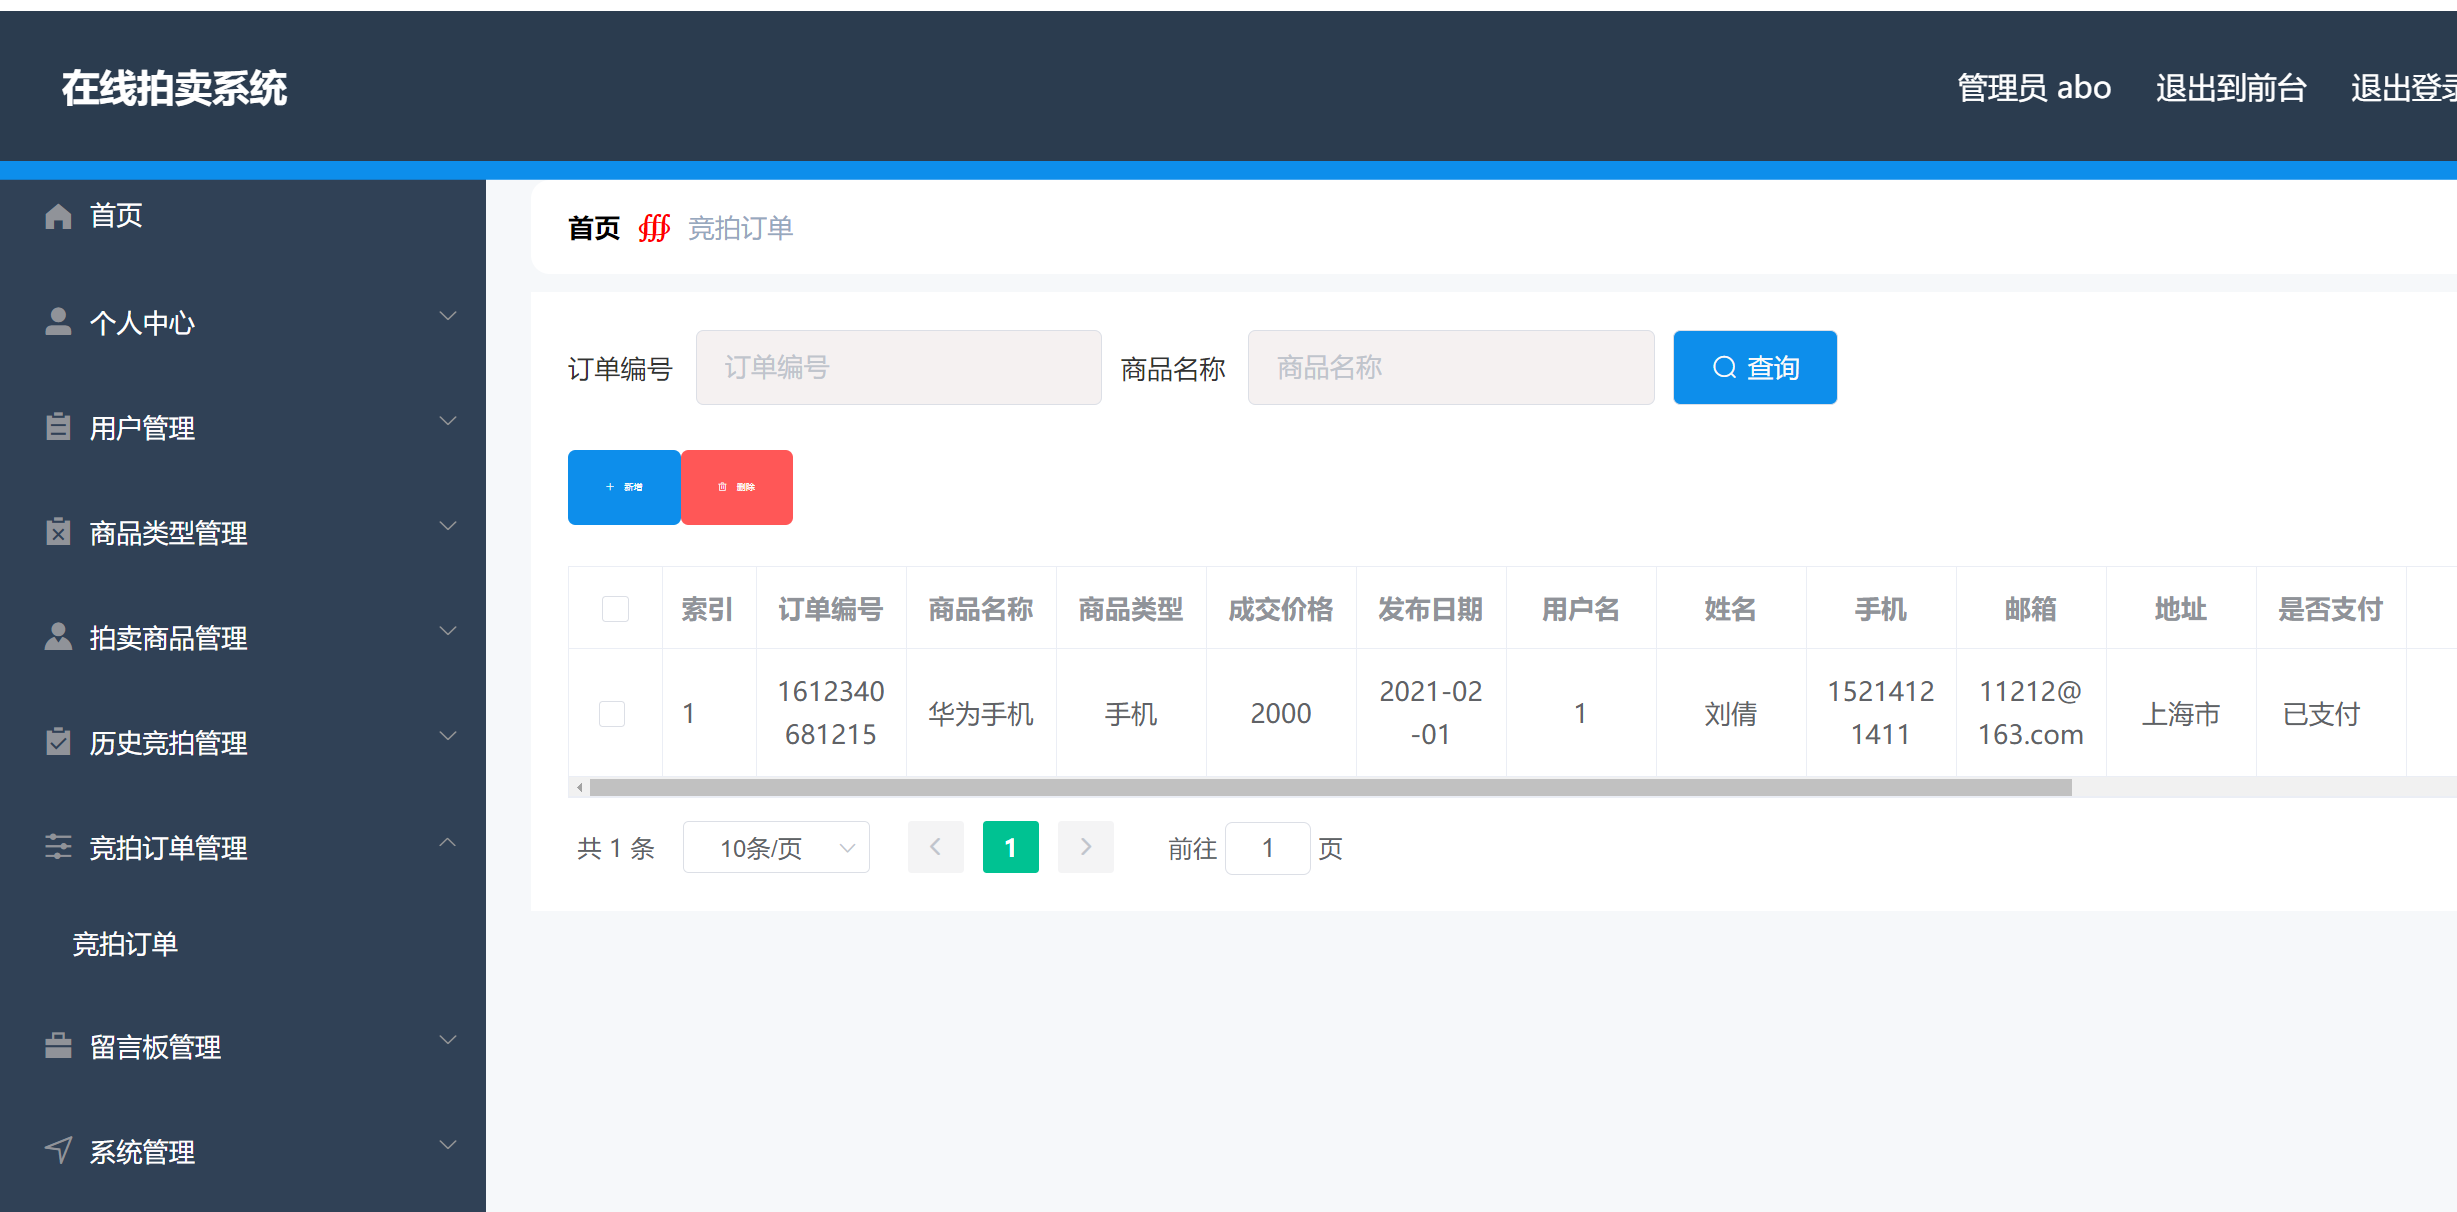Toggle the select-all checkbox in table header
Screen dimensions: 2457x1212
[614, 608]
